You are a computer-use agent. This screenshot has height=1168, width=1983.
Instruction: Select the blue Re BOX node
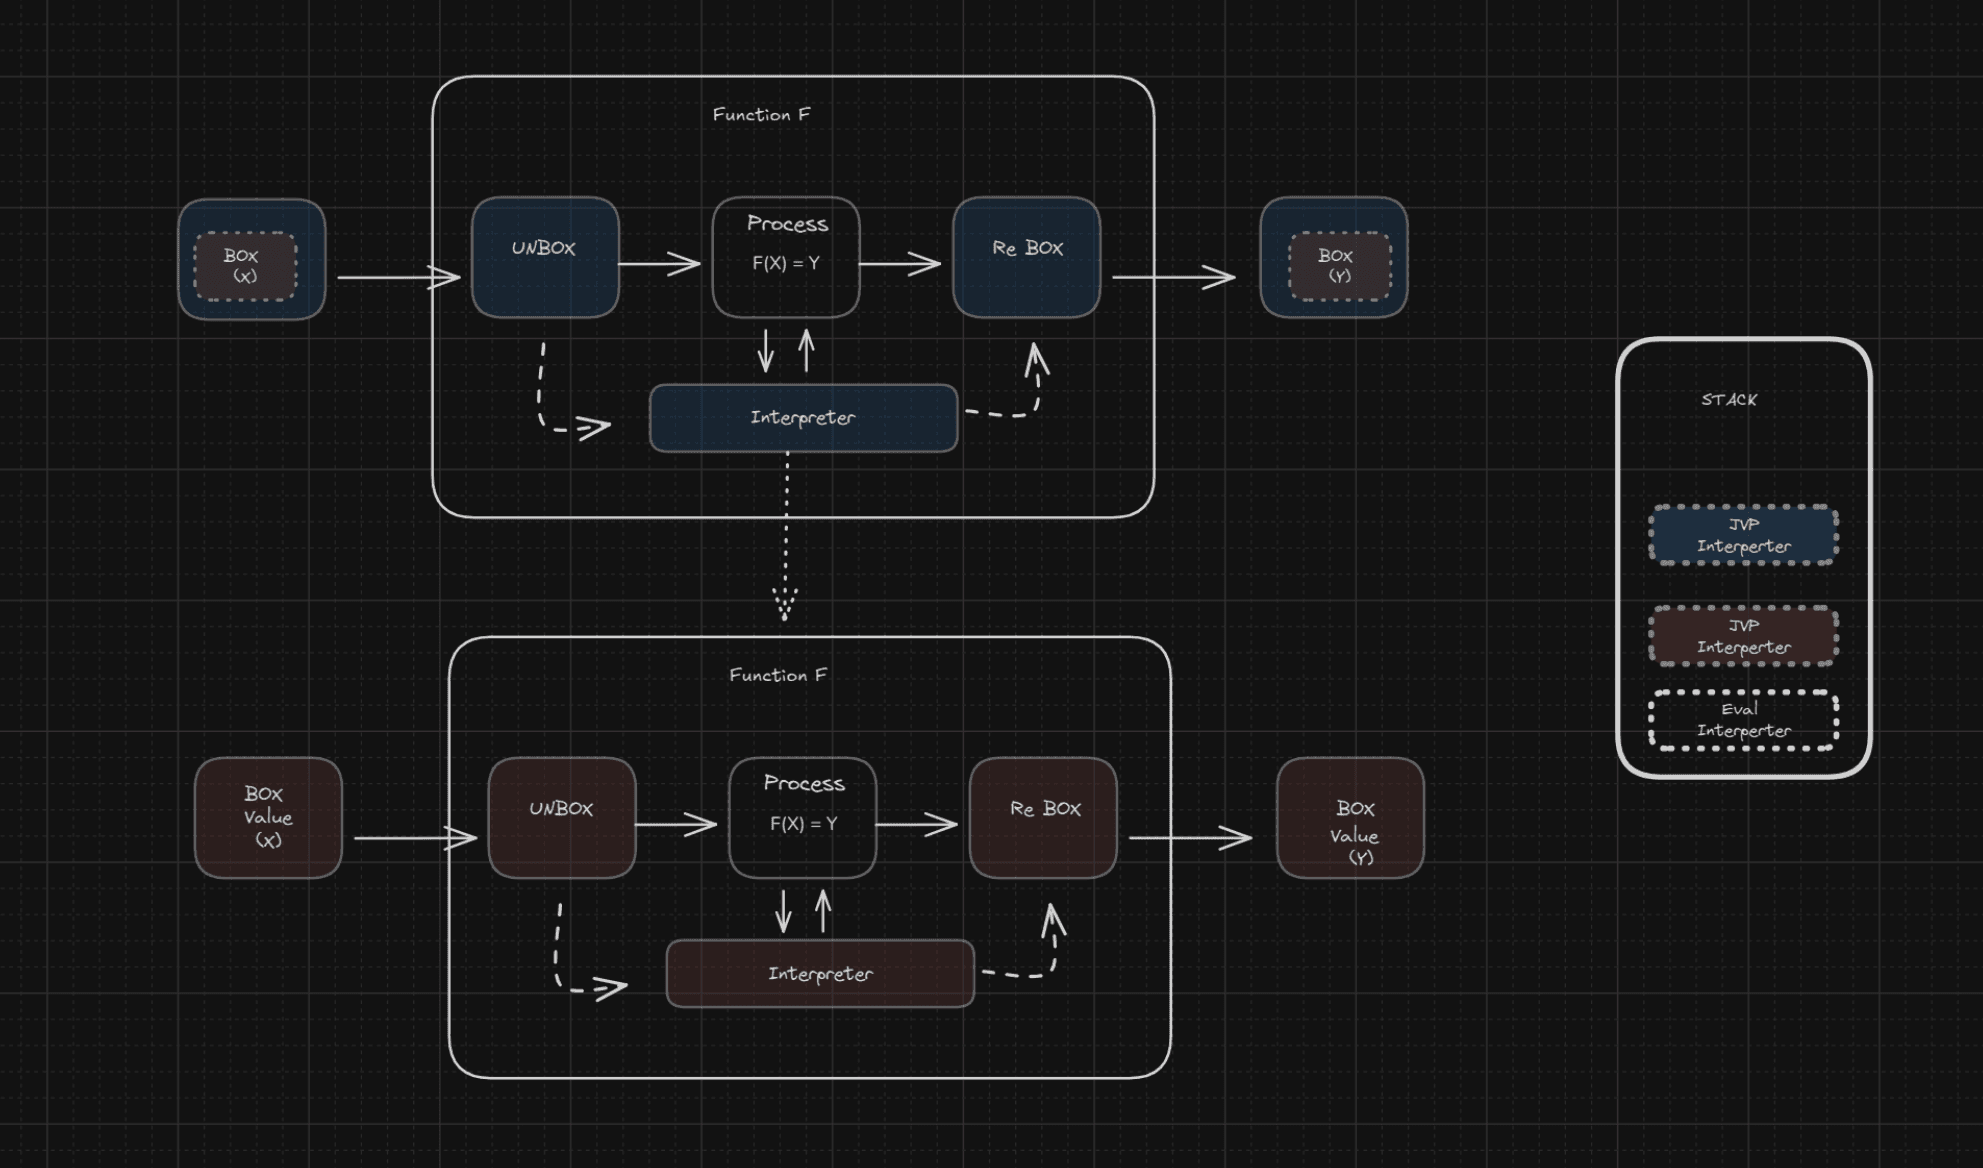(x=1026, y=257)
